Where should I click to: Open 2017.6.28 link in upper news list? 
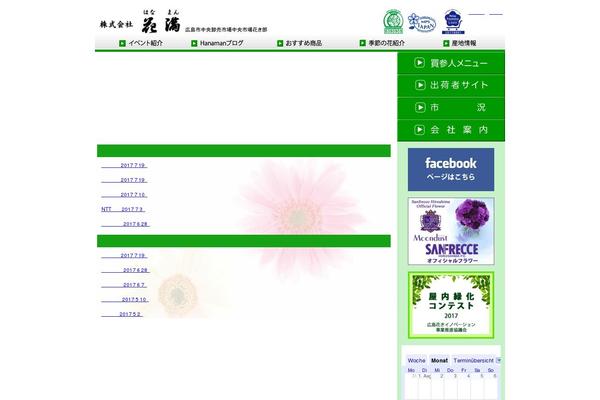pyautogui.click(x=126, y=224)
